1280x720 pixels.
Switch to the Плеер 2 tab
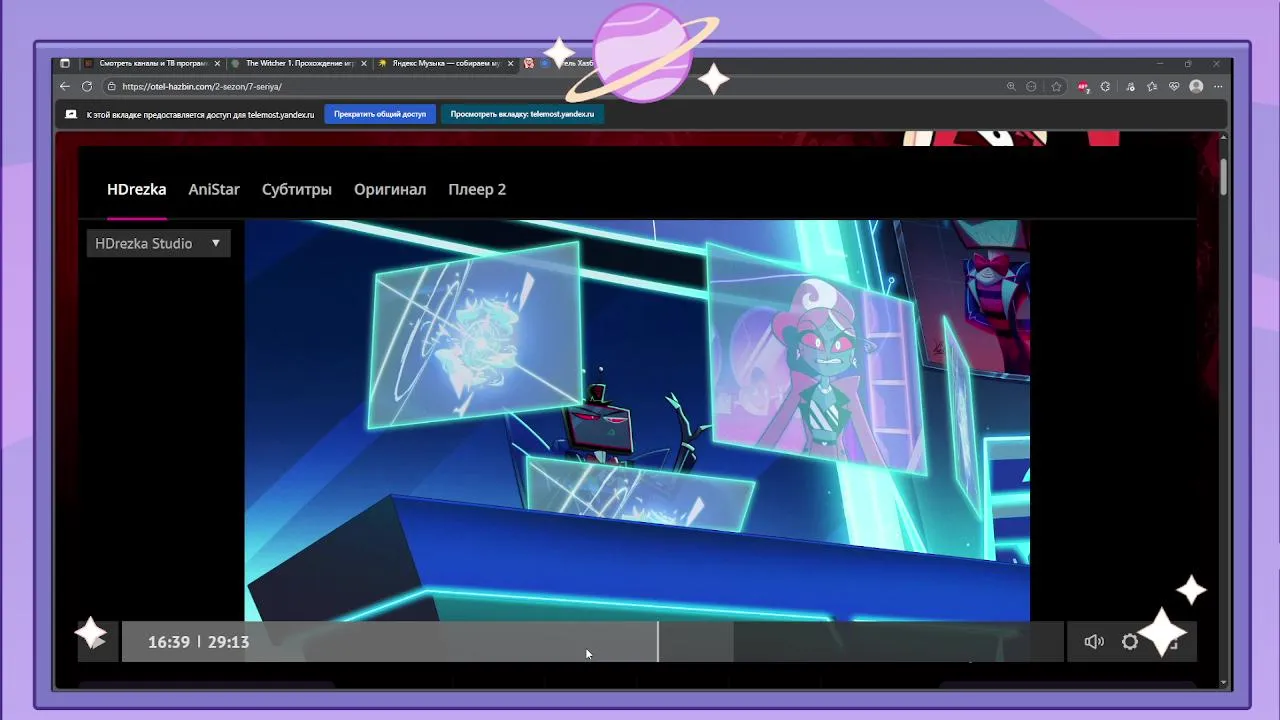tap(477, 189)
